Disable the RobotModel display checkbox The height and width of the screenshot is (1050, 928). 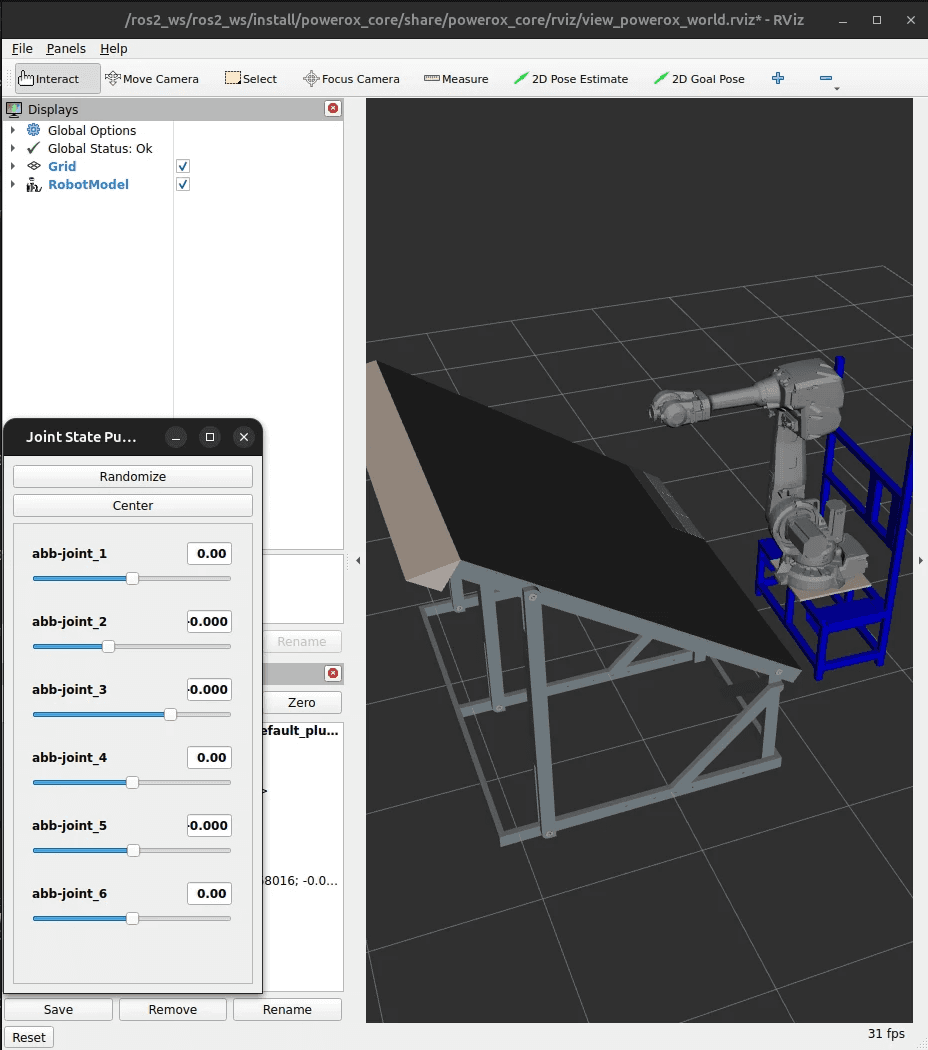(183, 184)
